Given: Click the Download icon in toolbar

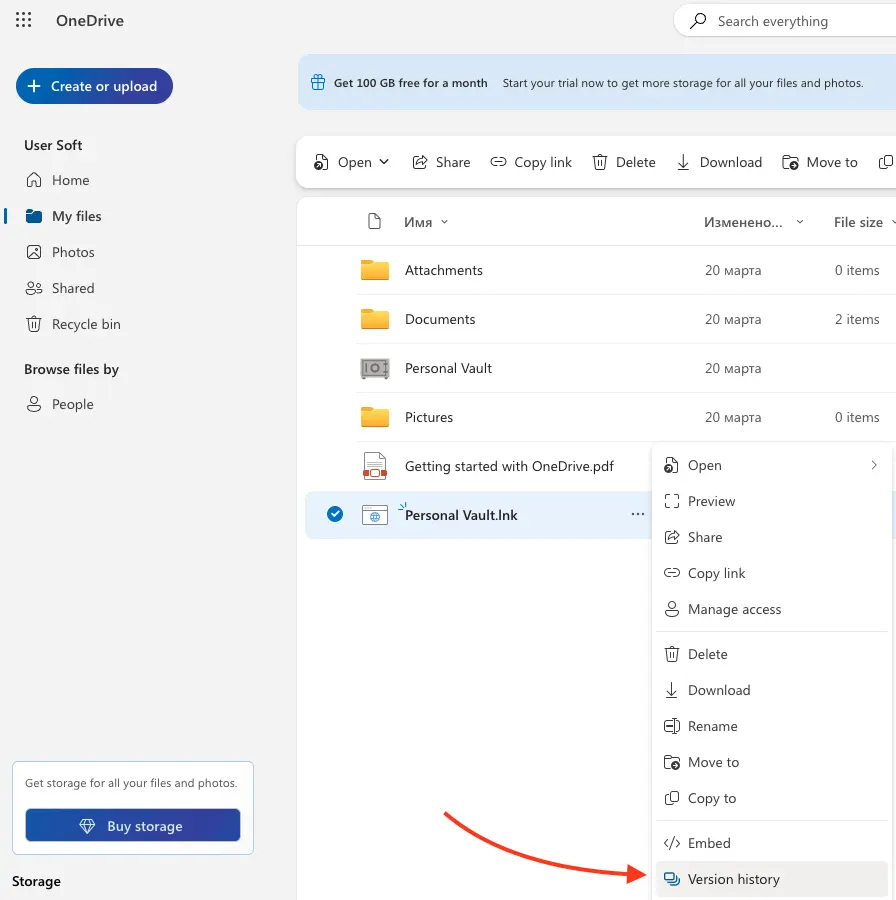Looking at the screenshot, I should [x=684, y=162].
